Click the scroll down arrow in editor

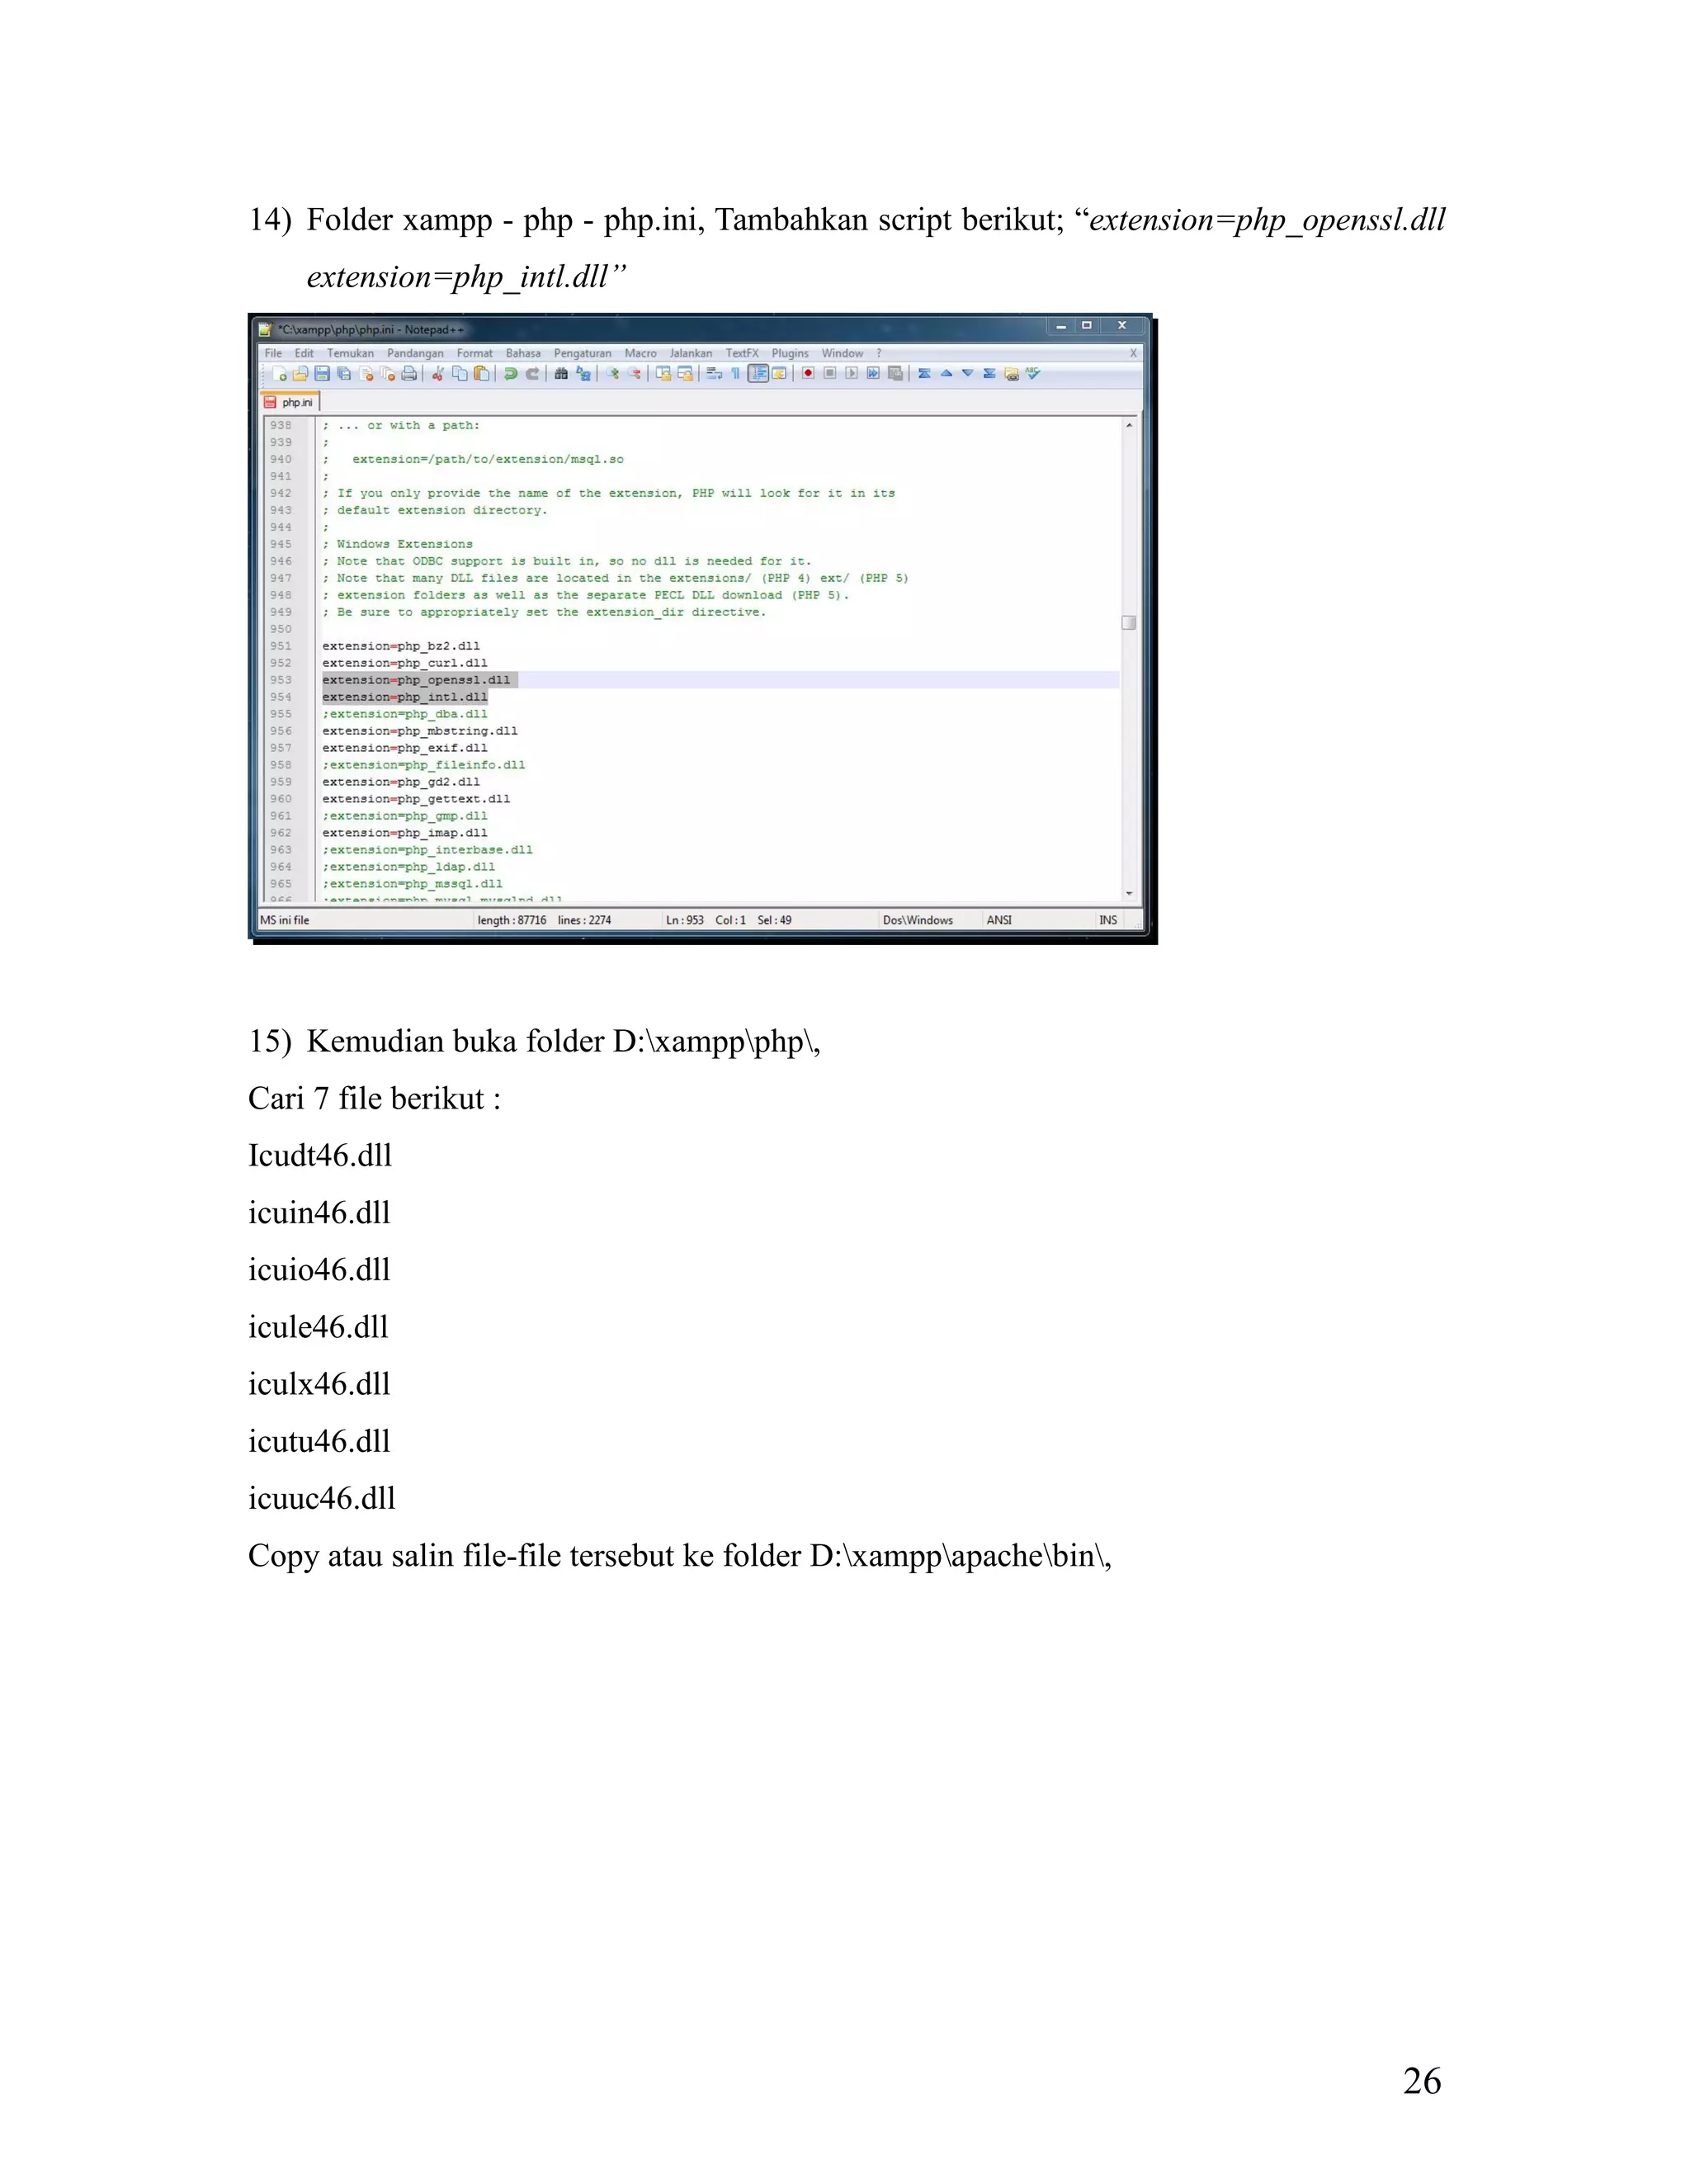click(1129, 893)
